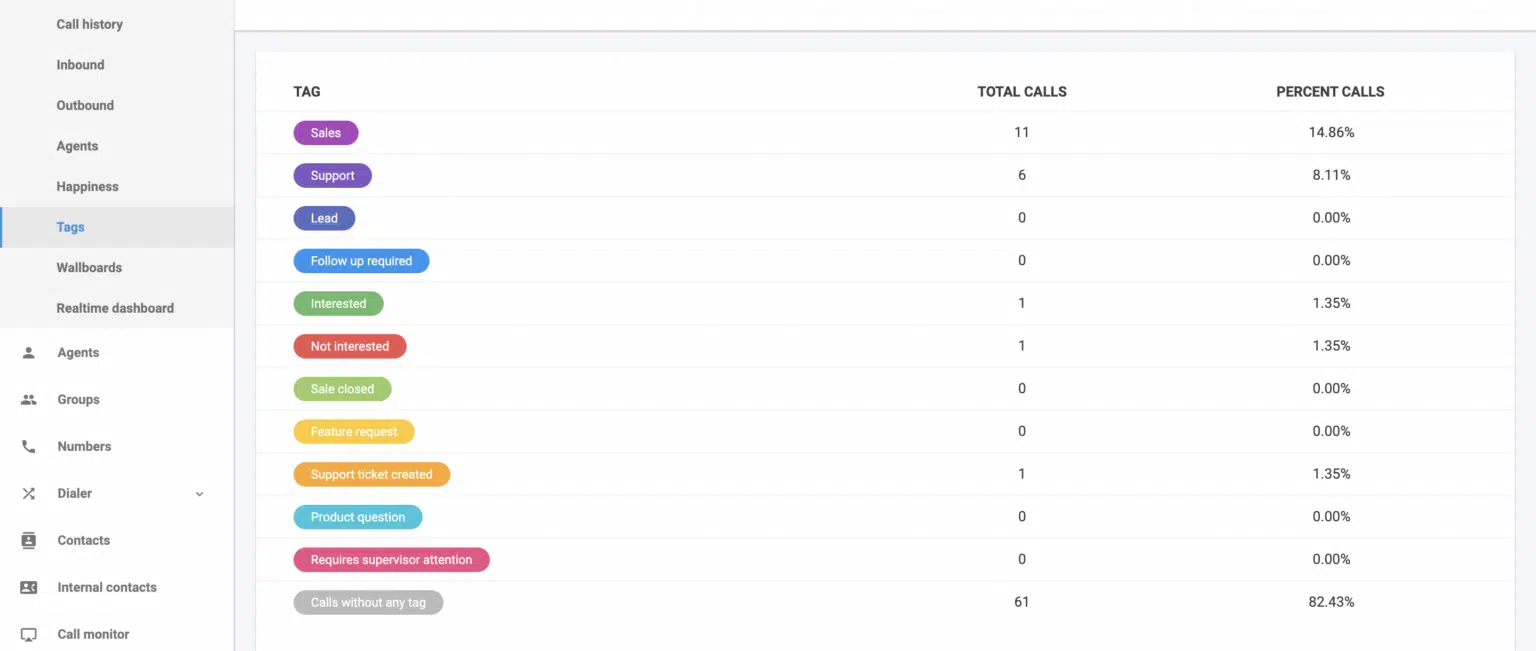The width and height of the screenshot is (1536, 651).
Task: Click the purple Sales tag
Action: coord(325,133)
